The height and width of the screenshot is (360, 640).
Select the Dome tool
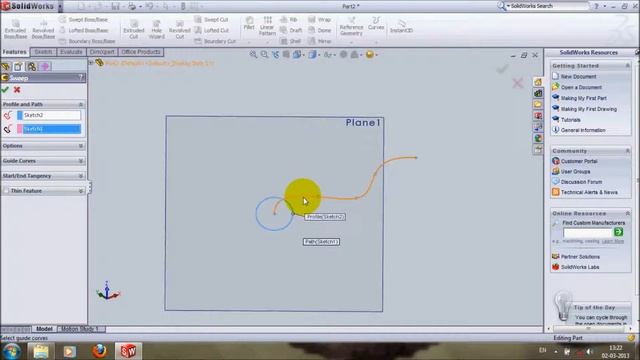[x=320, y=30]
